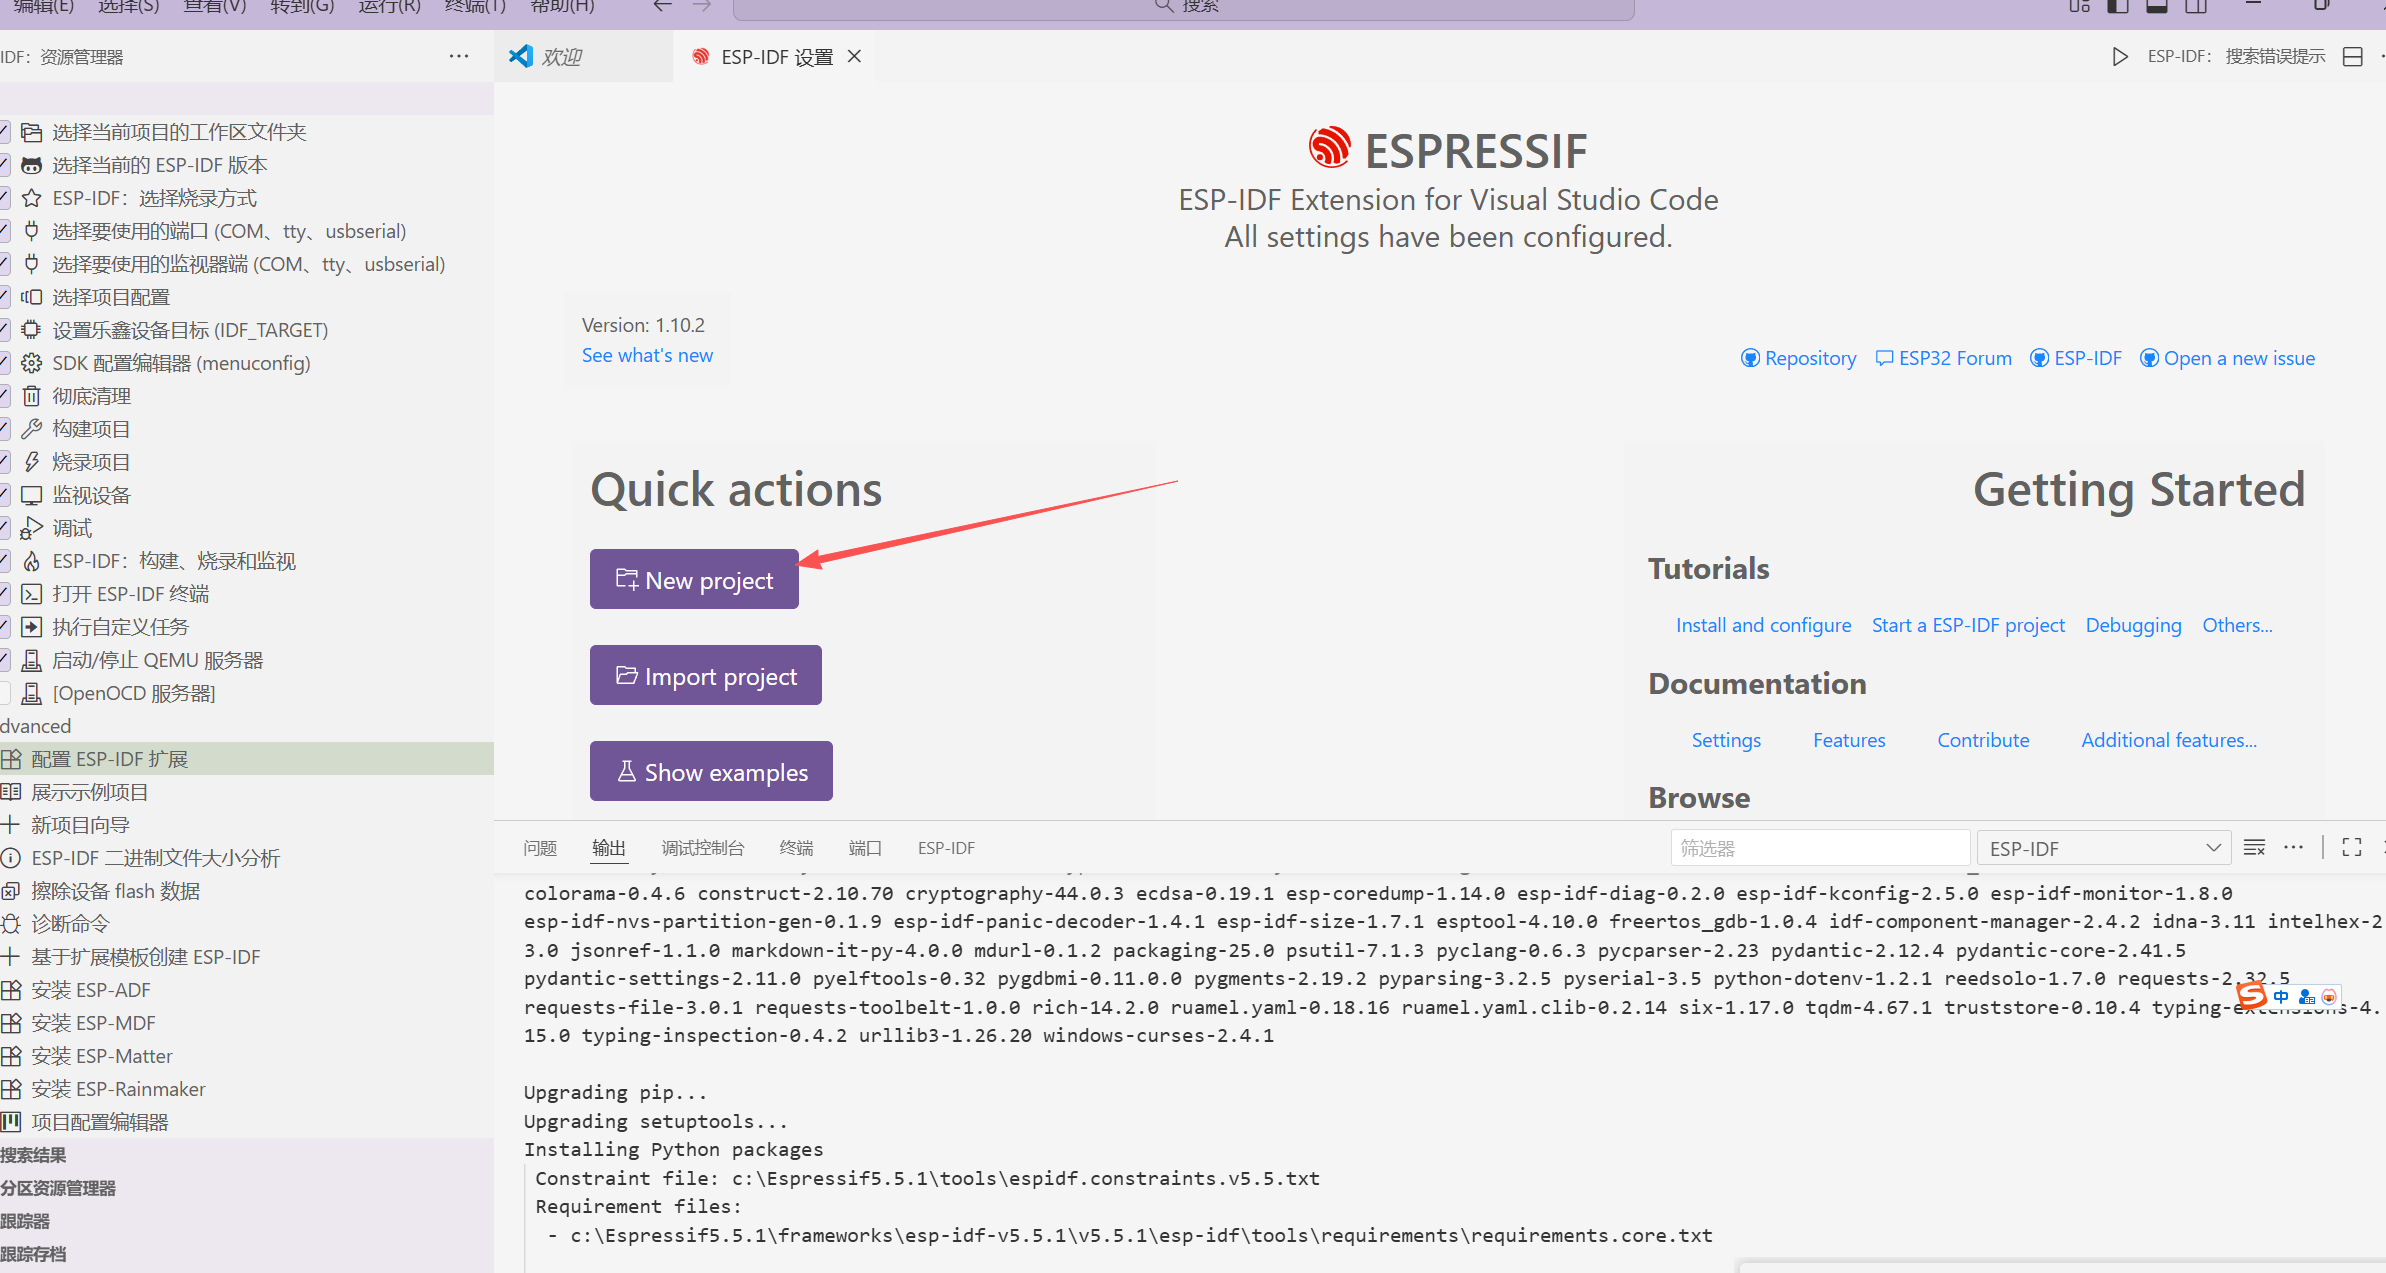The width and height of the screenshot is (2386, 1273).
Task: Expand the 搜索结果 section
Action: [247, 1155]
